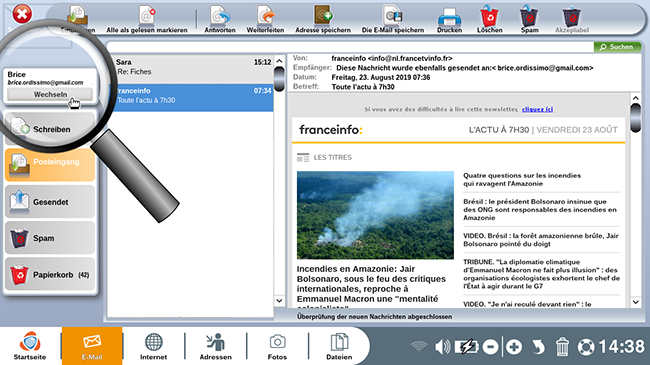
Task: Forward the email with the Weiterleiten icon
Action: (x=265, y=19)
